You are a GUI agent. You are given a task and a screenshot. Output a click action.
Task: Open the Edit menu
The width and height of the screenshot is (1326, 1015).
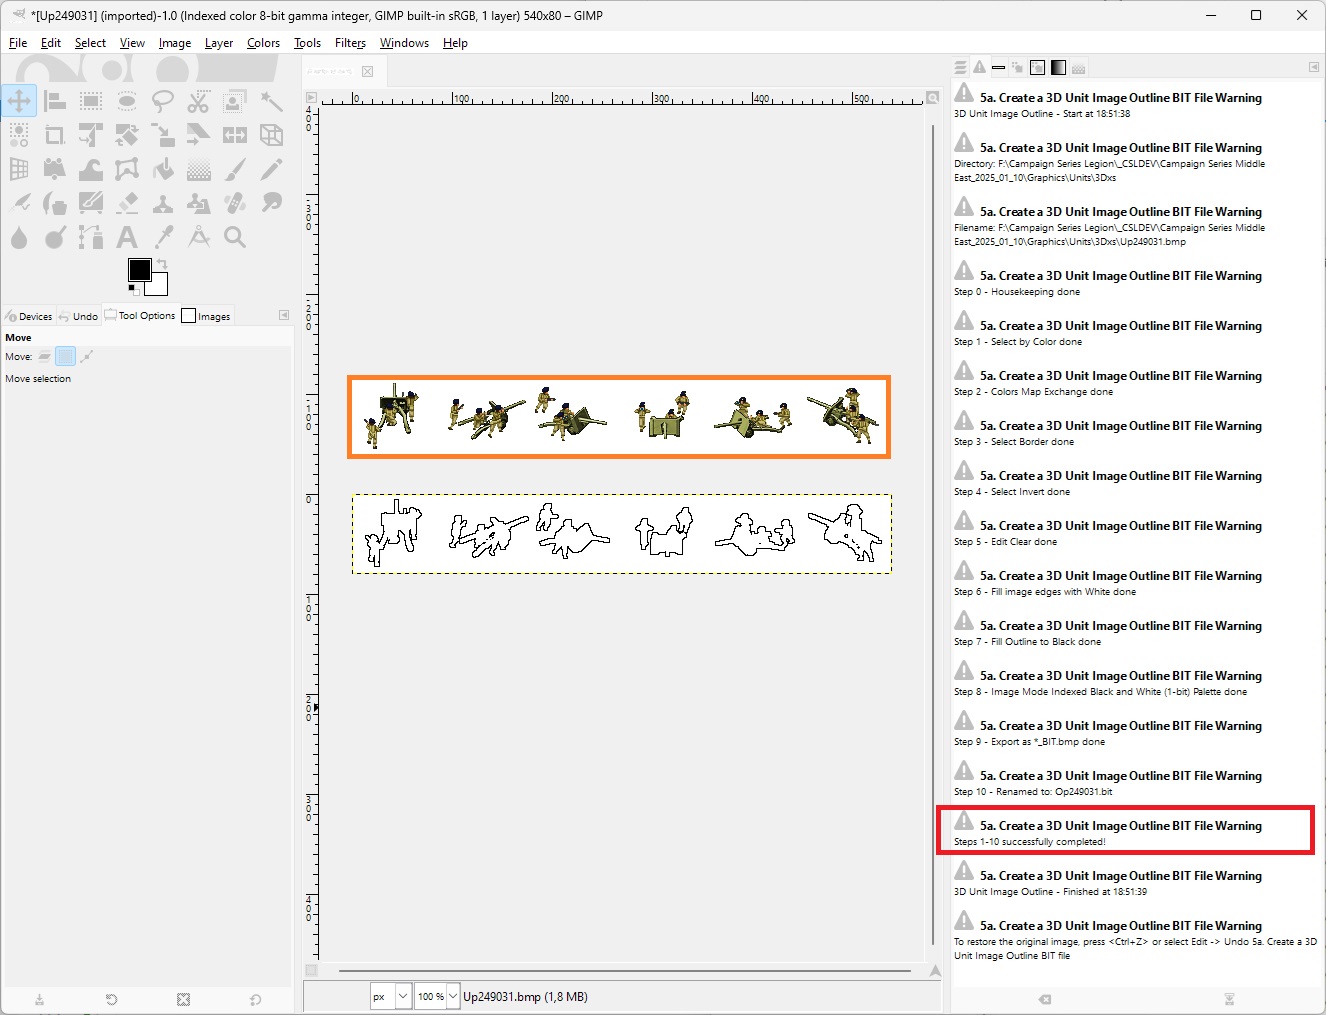point(51,43)
